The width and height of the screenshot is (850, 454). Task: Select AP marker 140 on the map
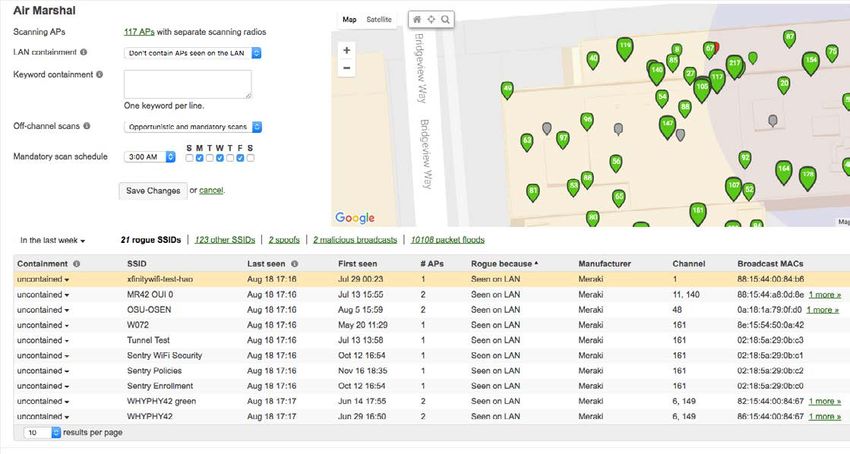coord(657,72)
